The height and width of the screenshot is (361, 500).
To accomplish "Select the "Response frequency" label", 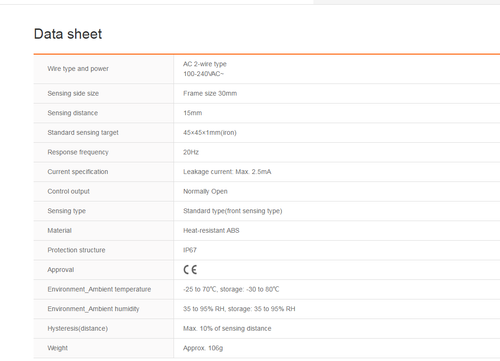I will (78, 152).
